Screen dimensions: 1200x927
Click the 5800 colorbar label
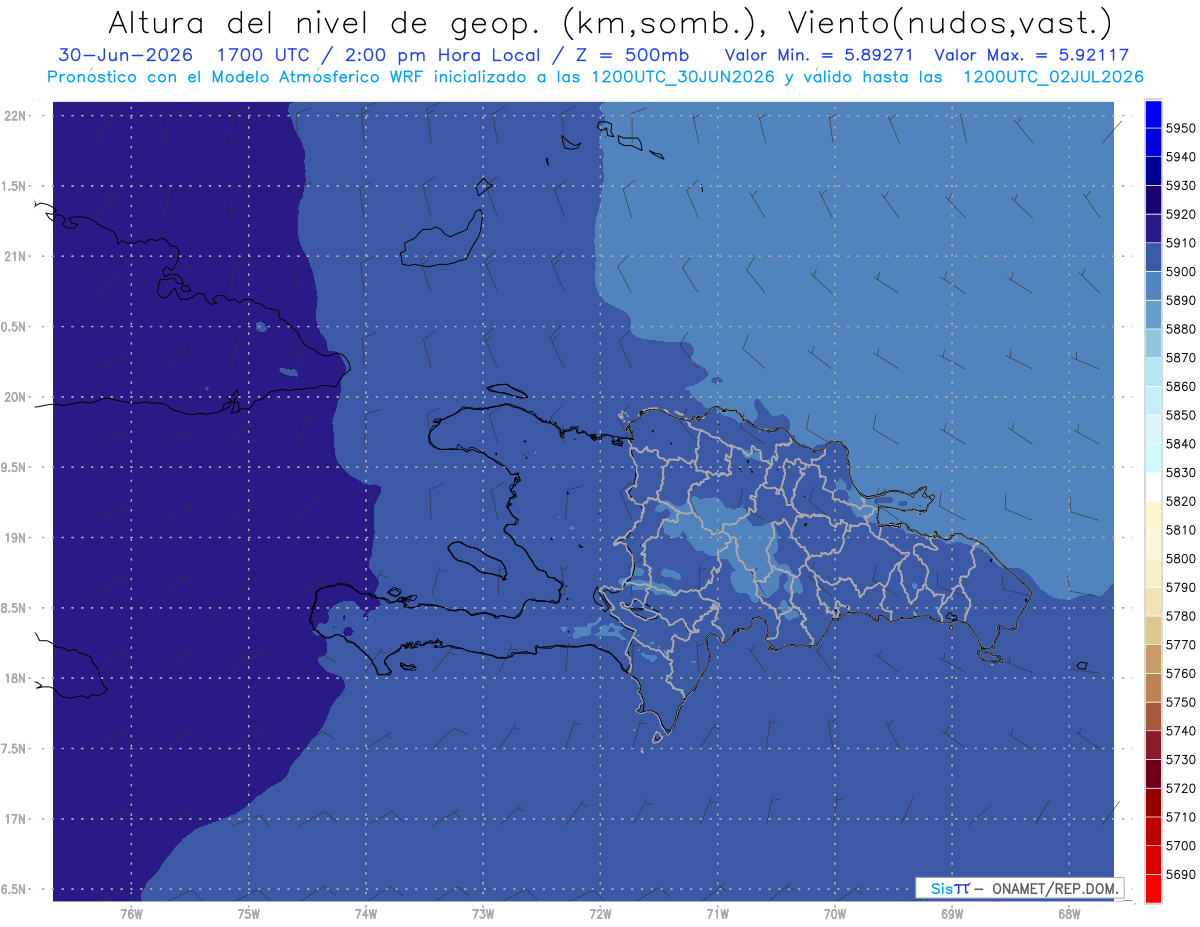1180,559
